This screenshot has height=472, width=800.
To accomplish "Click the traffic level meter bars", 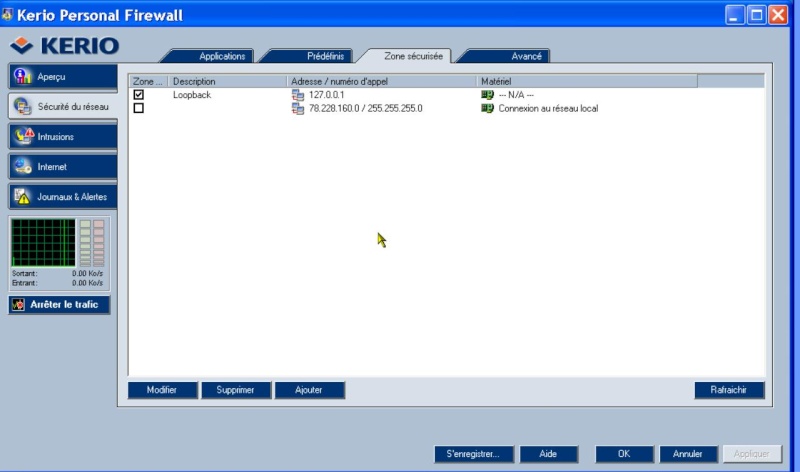I will point(92,243).
